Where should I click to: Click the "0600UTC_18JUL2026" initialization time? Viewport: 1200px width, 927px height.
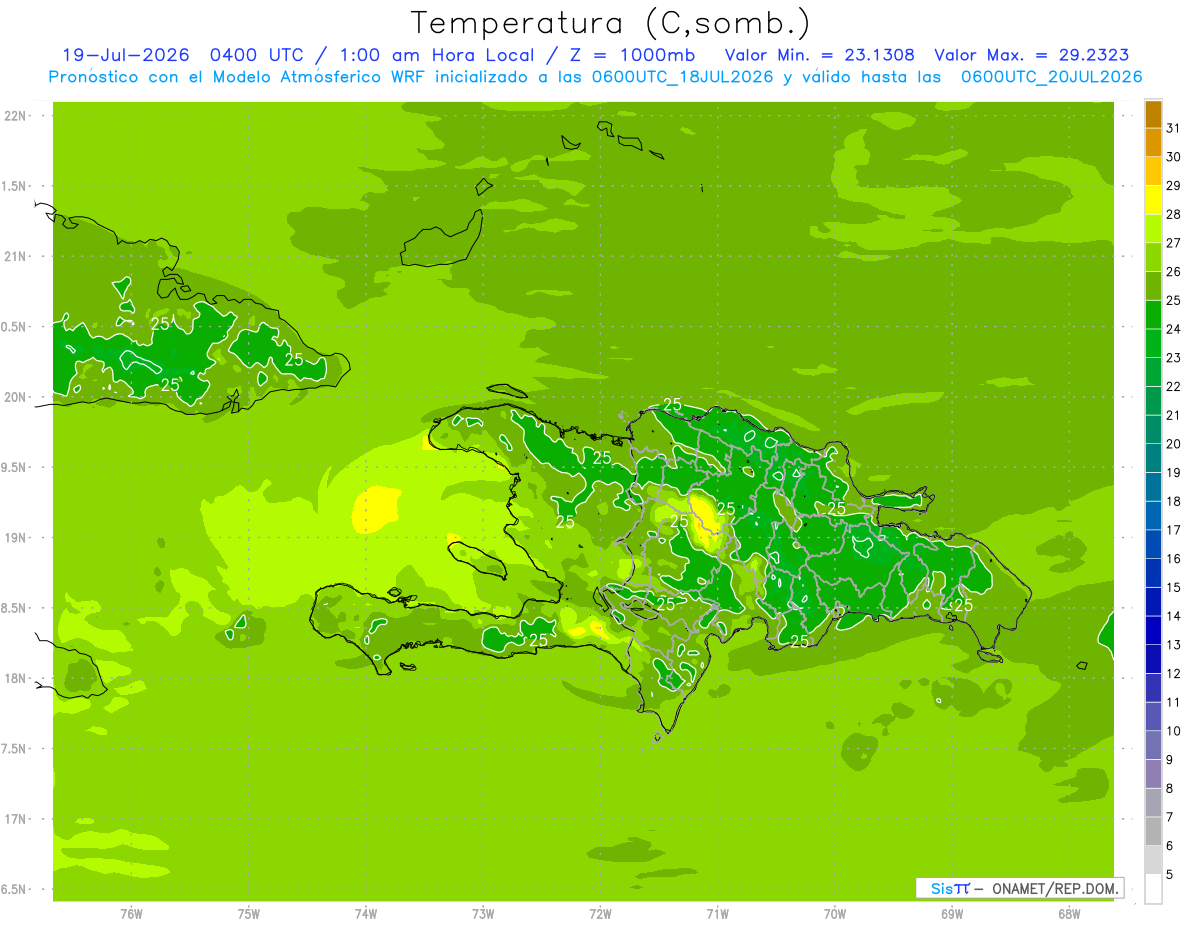point(682,77)
